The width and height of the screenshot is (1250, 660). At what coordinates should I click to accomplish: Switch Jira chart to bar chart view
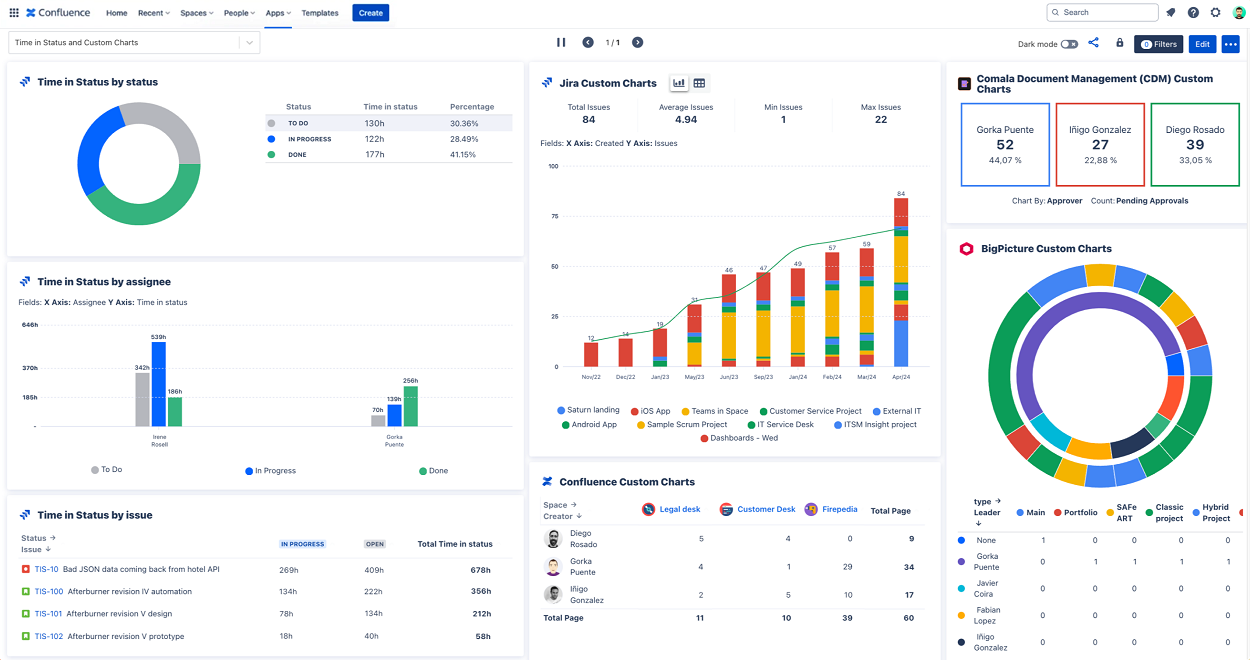[679, 83]
